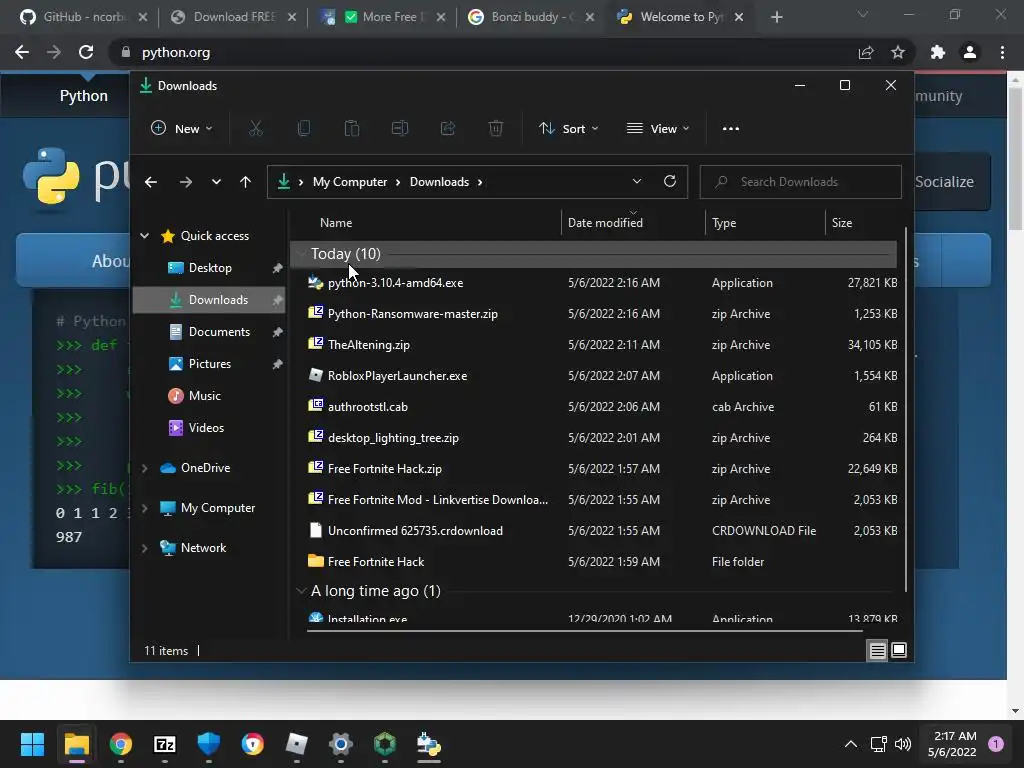Sort files by Type column header
The width and height of the screenshot is (1024, 768).
[724, 223]
